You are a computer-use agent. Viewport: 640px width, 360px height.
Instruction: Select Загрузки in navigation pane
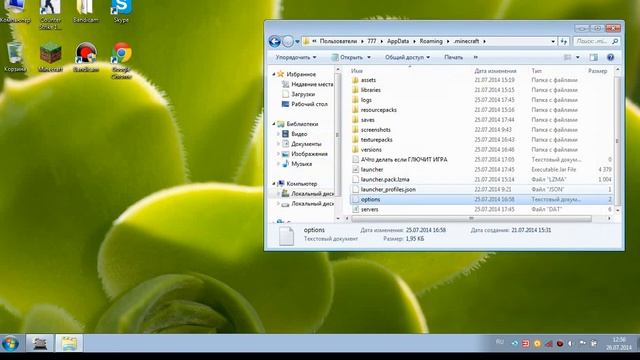click(298, 94)
